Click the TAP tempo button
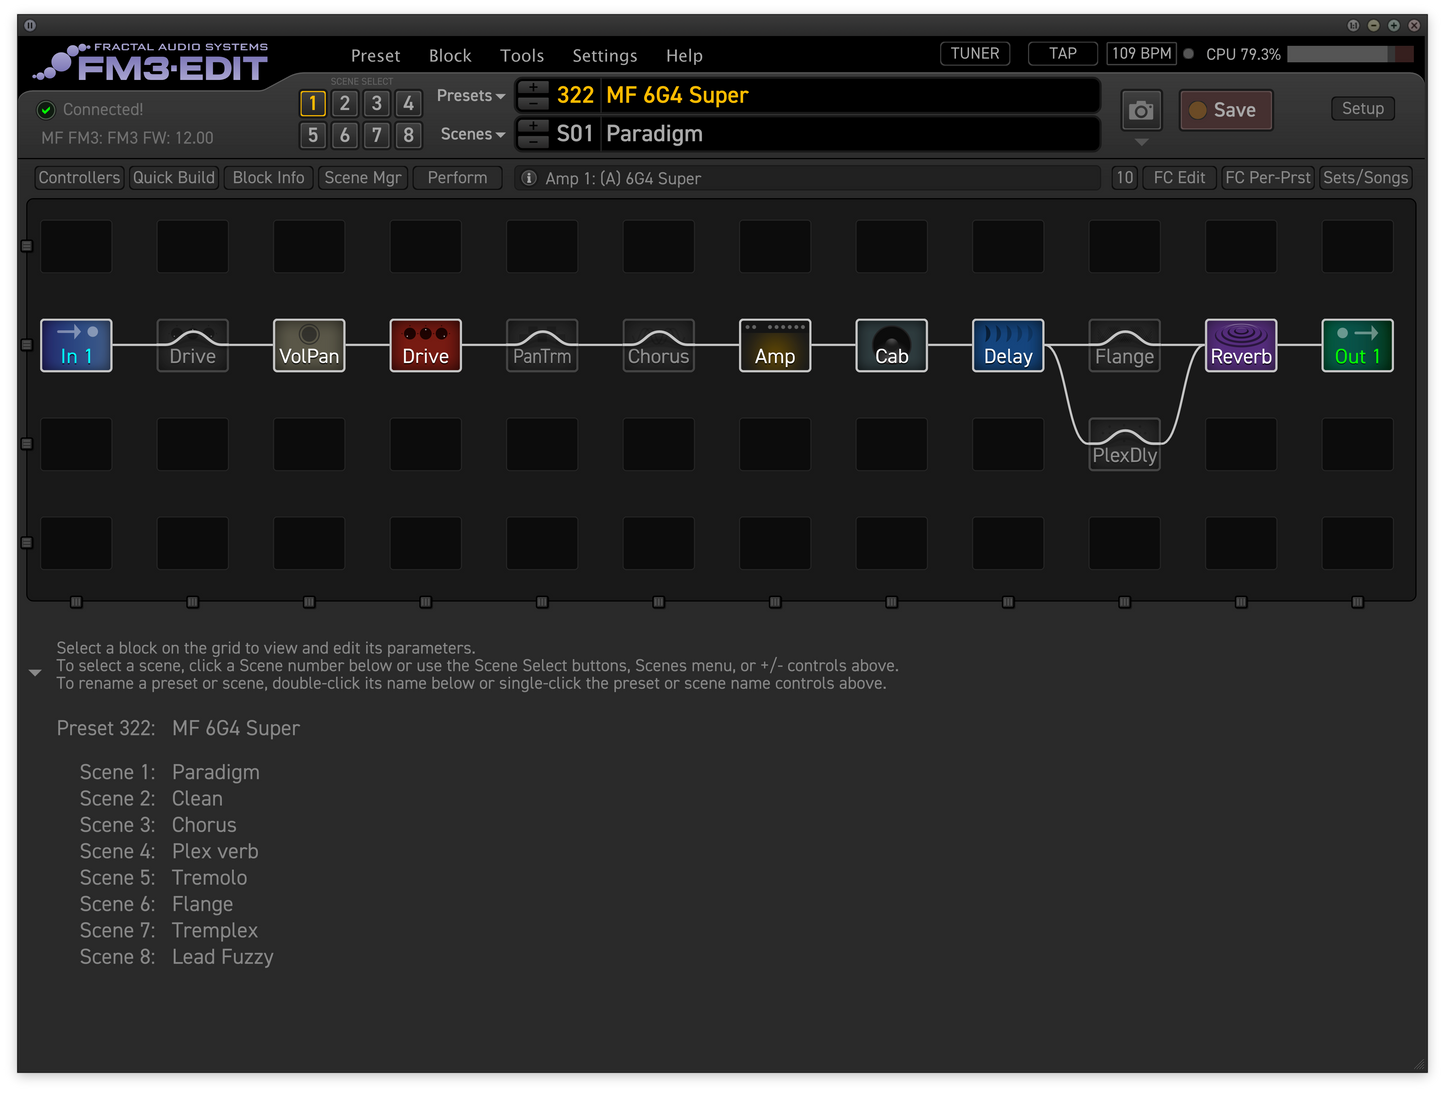 click(1063, 54)
